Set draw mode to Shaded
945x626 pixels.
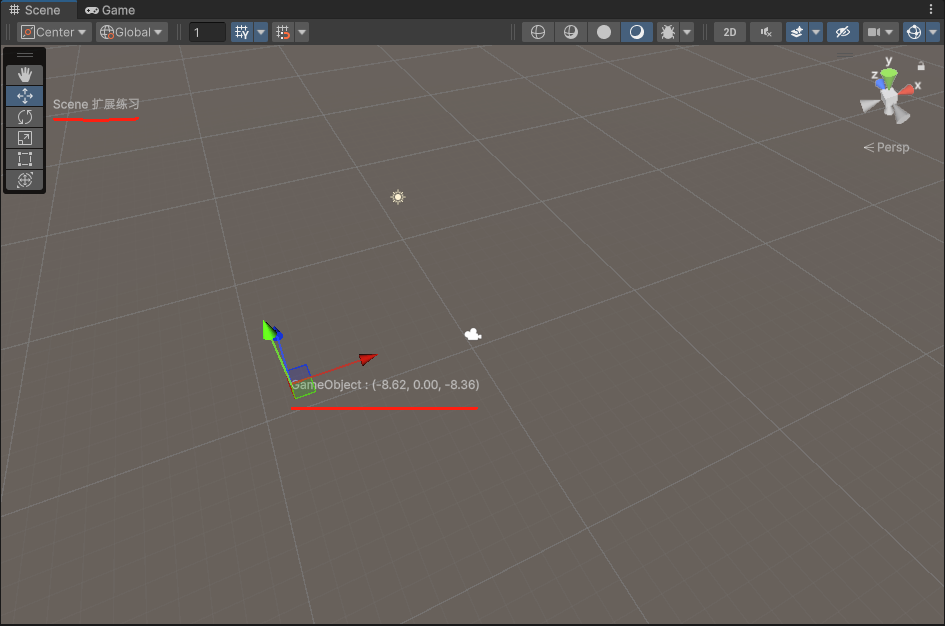636,32
